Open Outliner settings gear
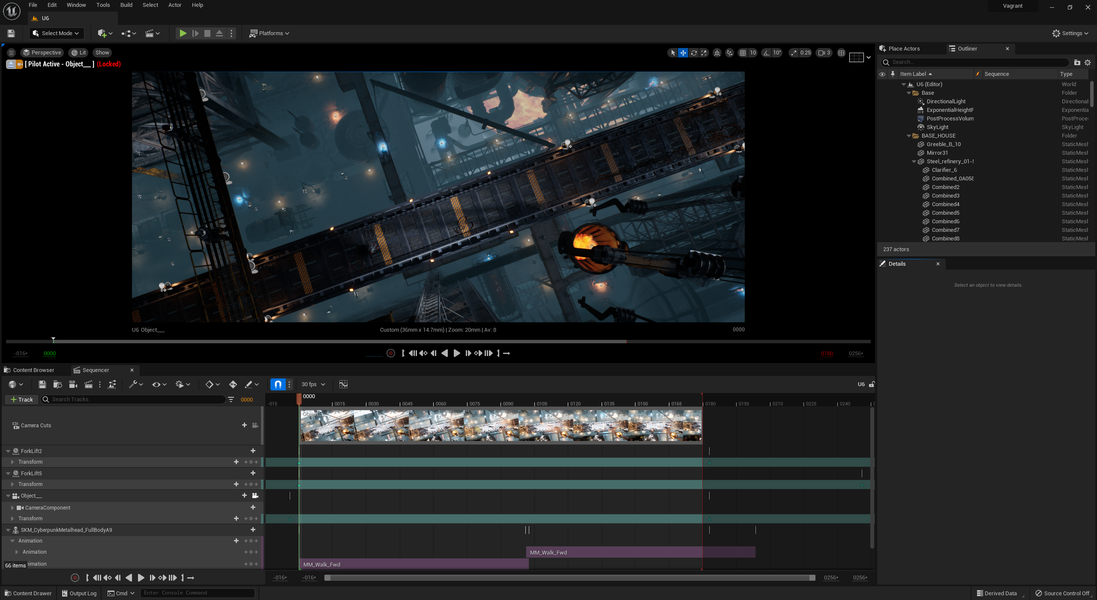 (x=1087, y=62)
